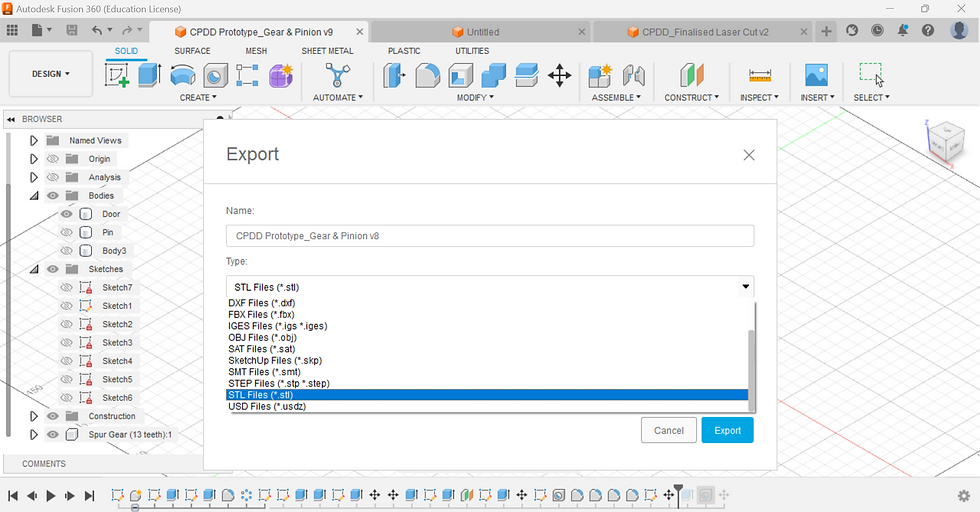Toggle visibility of Spur Gear (13 teeth):1
Viewport: 980px width, 512px height.
[x=53, y=434]
